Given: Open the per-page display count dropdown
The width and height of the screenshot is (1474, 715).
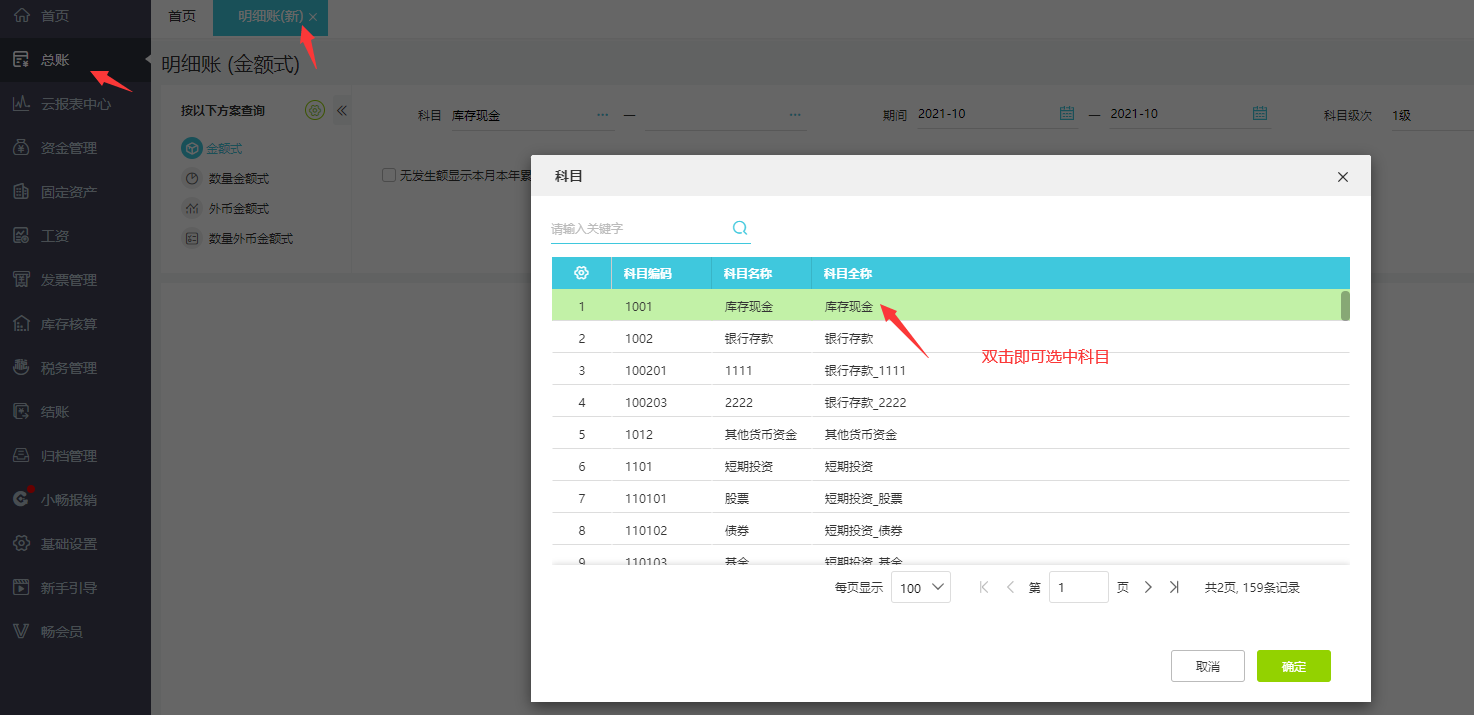Looking at the screenshot, I should (921, 588).
